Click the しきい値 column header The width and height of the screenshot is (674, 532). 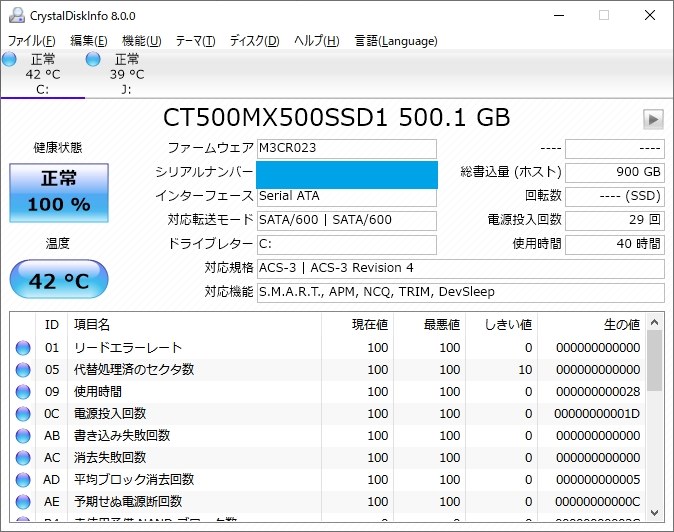[502, 324]
